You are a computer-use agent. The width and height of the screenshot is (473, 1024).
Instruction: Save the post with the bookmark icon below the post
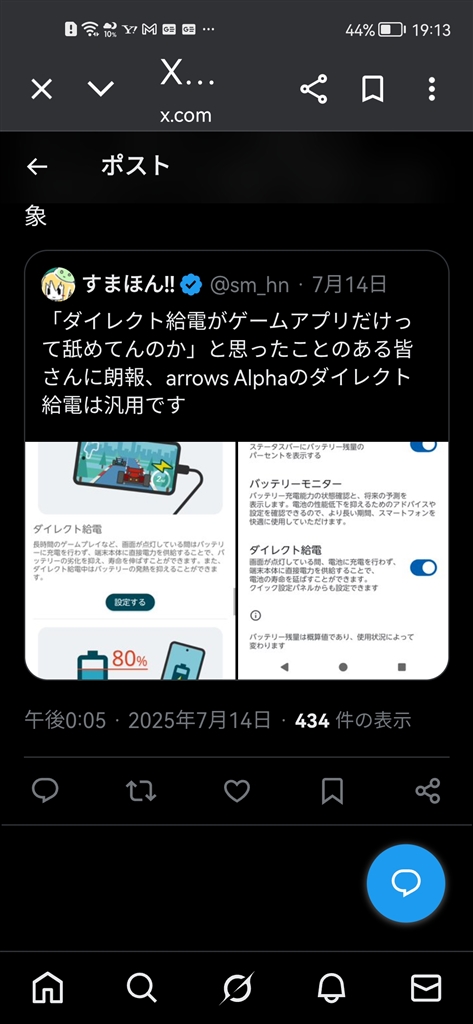(x=333, y=791)
